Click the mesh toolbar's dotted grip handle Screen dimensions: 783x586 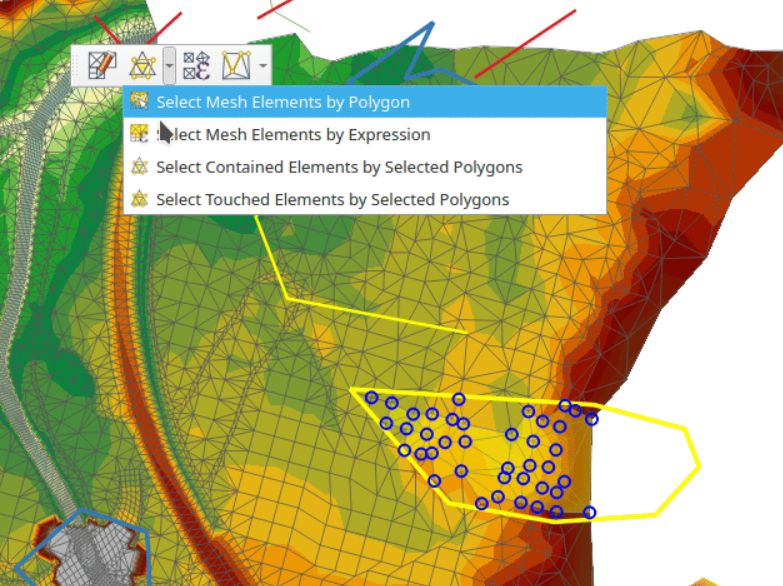(77, 65)
